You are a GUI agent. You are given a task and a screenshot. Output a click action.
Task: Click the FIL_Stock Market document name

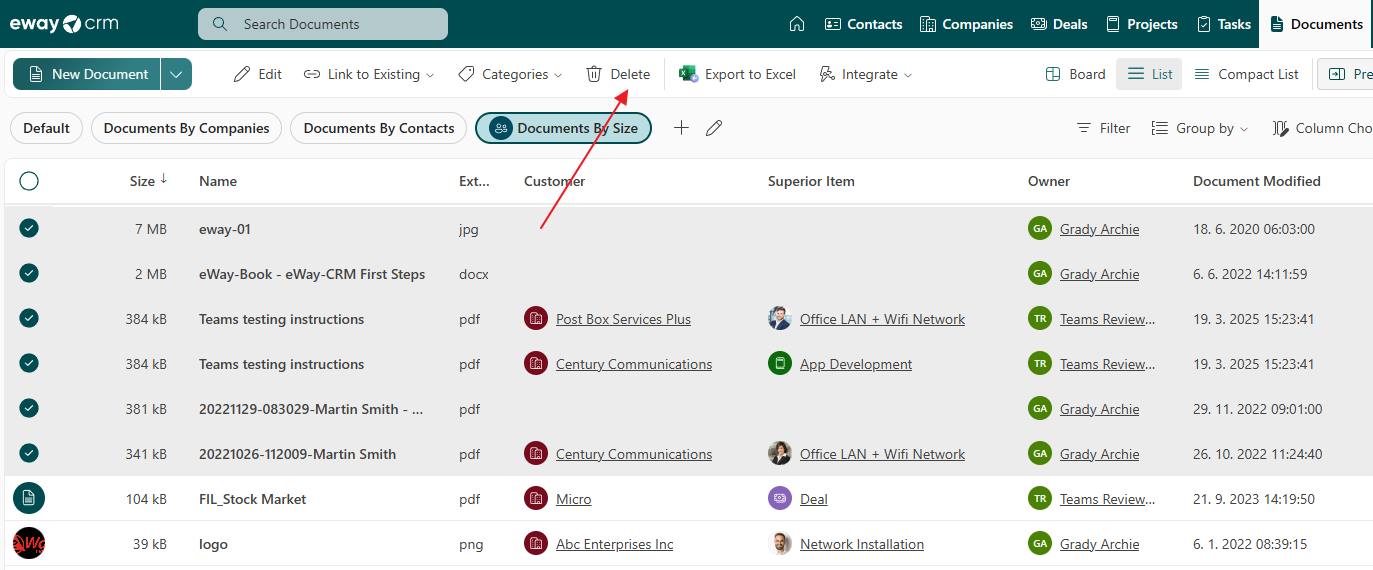pos(253,499)
